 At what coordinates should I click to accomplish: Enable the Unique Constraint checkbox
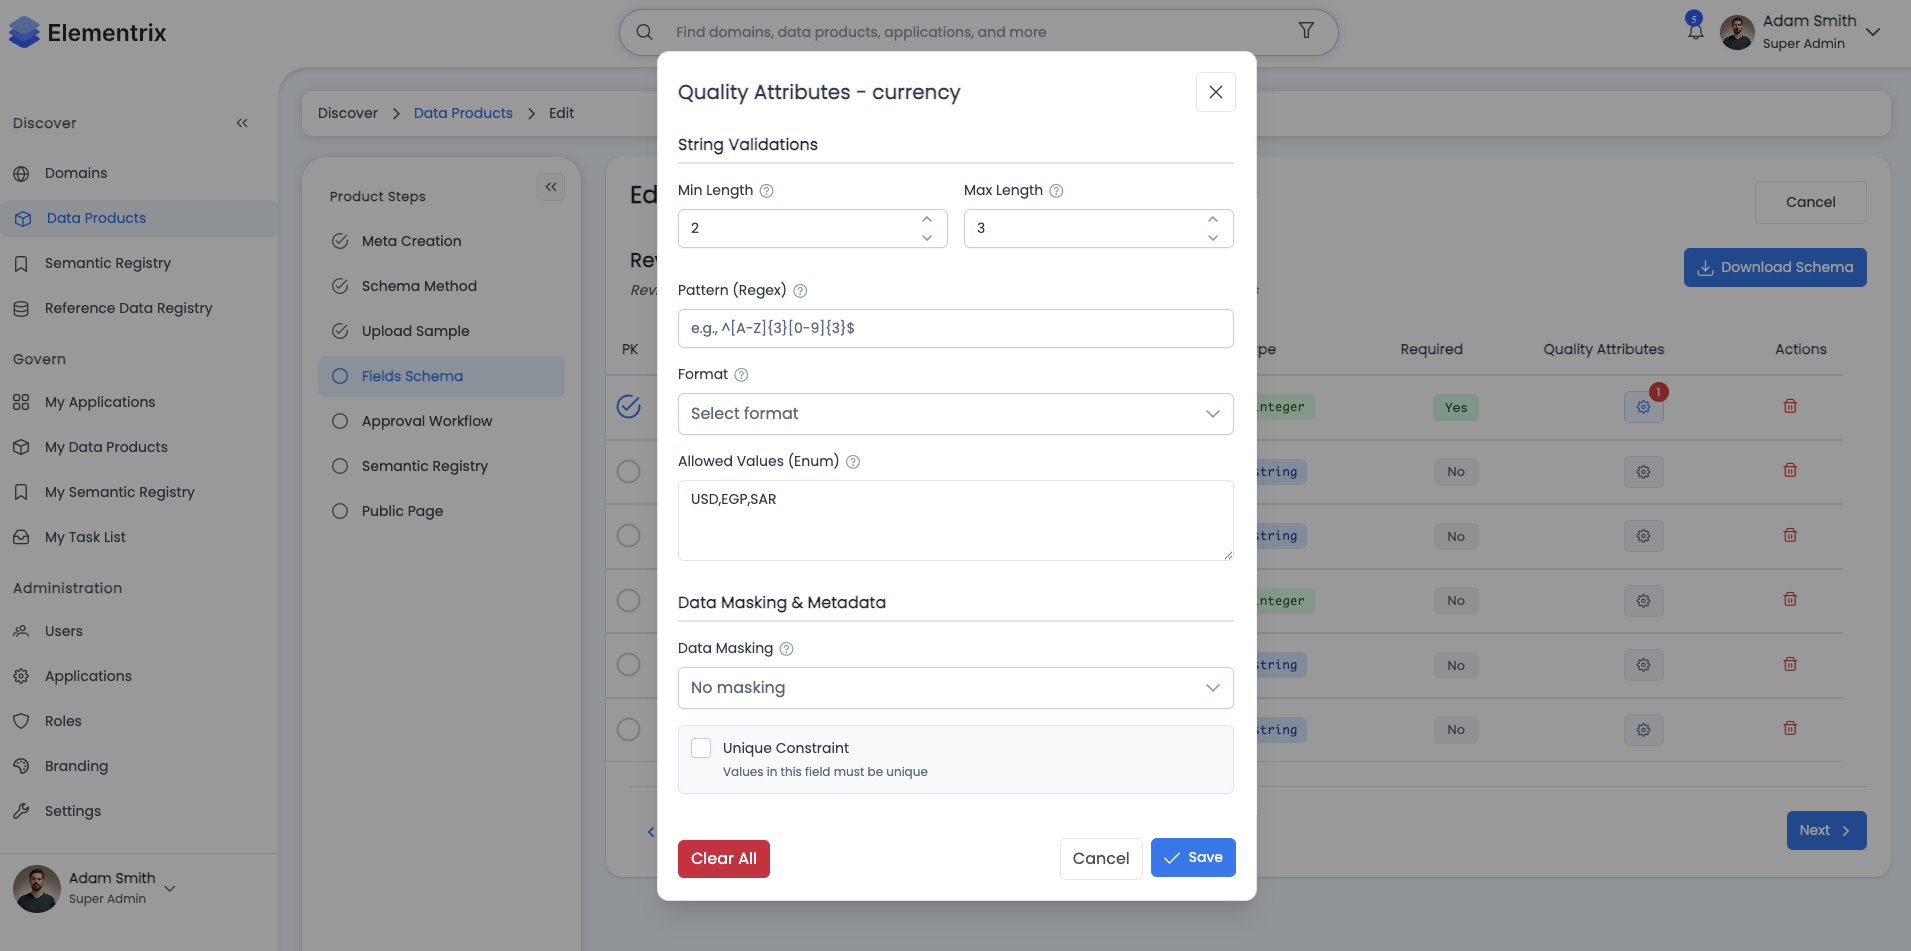coord(702,748)
